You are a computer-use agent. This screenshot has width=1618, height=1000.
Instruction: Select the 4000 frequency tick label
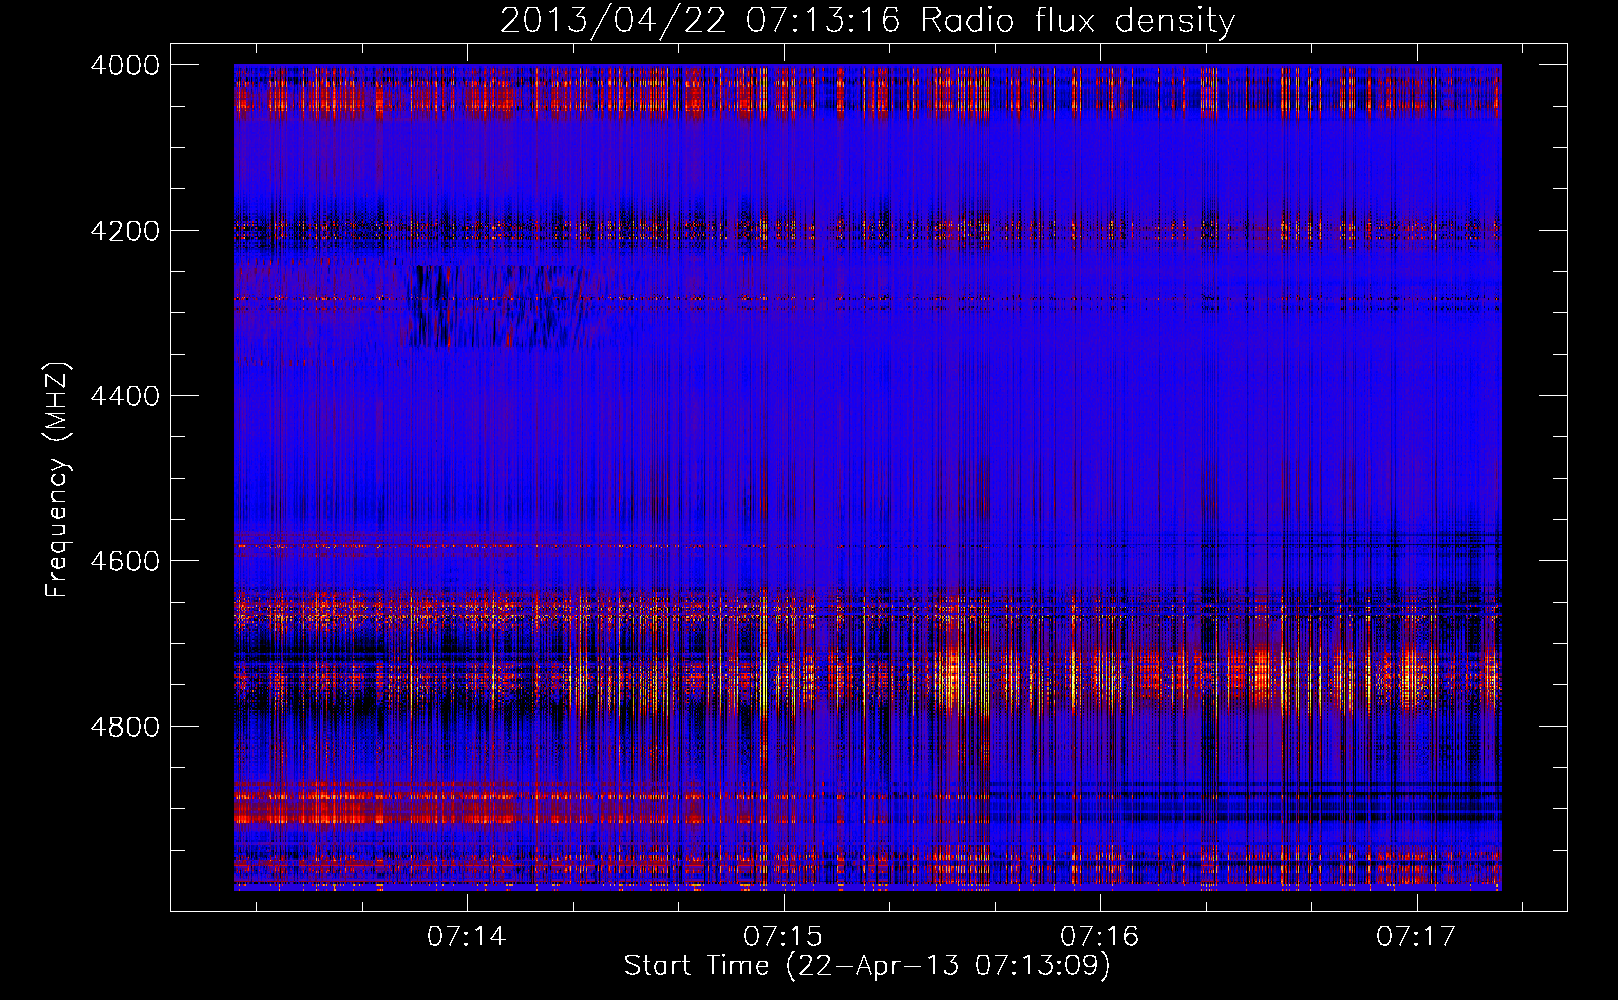click(124, 65)
